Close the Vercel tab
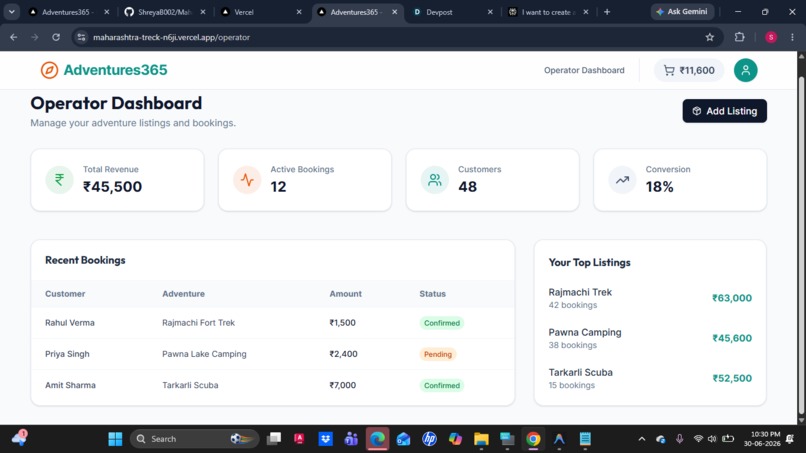Screen dimensions: 806x453 pyautogui.click(x=299, y=12)
